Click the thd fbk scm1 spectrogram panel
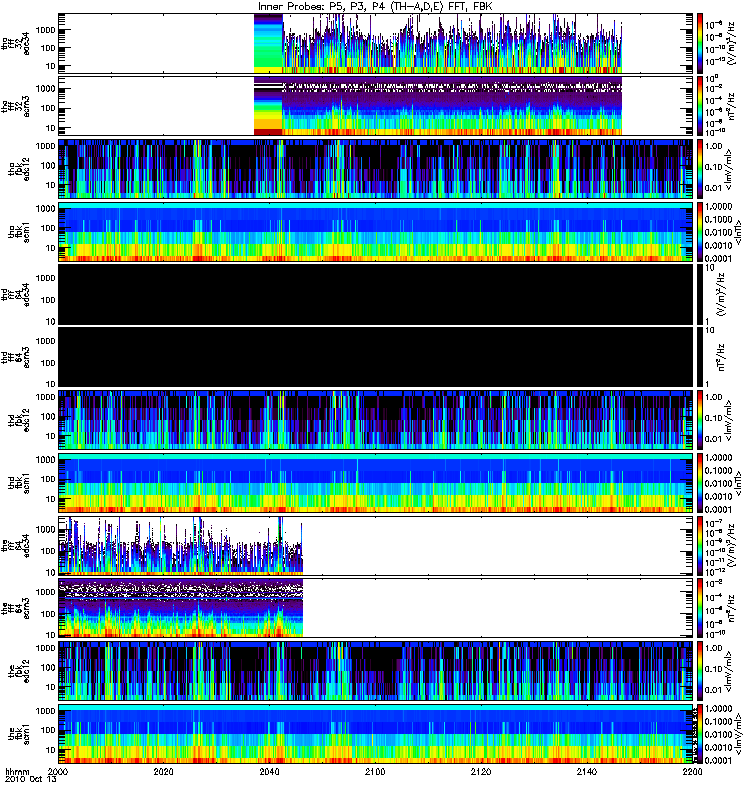 click(376, 483)
